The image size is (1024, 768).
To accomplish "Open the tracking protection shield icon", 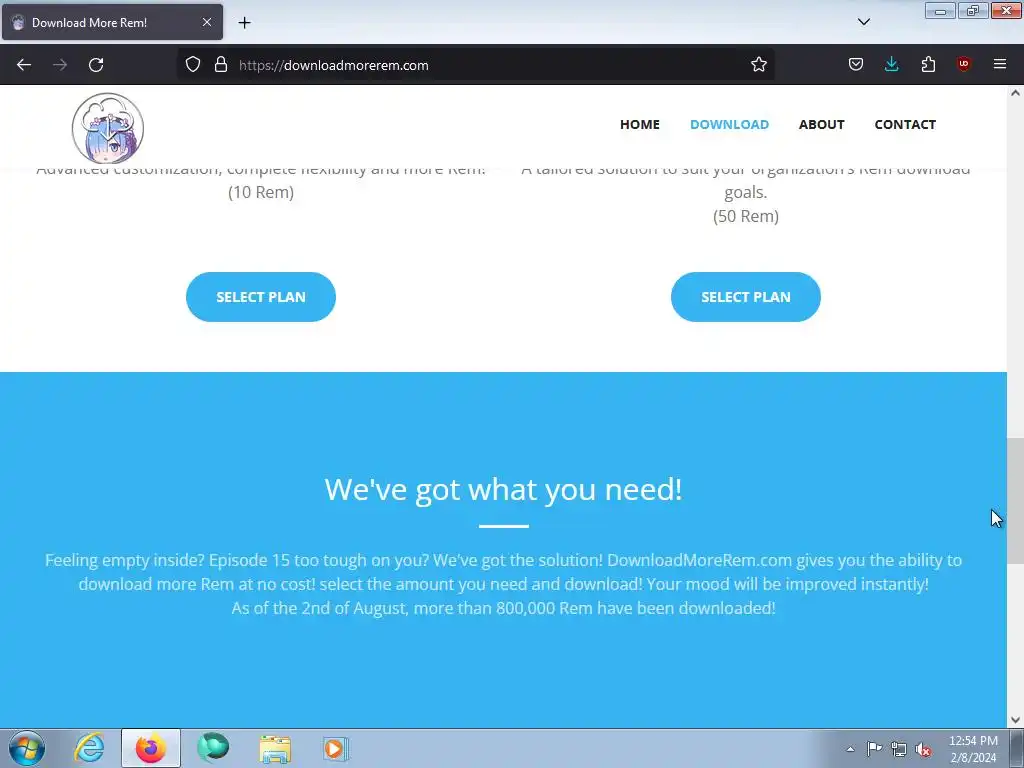I will 193,64.
